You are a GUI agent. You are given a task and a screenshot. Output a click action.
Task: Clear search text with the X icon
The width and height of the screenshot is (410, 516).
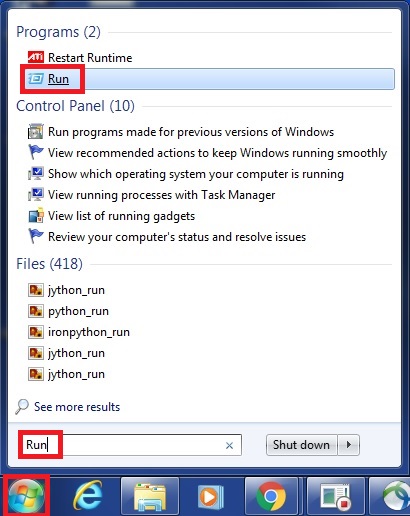229,445
